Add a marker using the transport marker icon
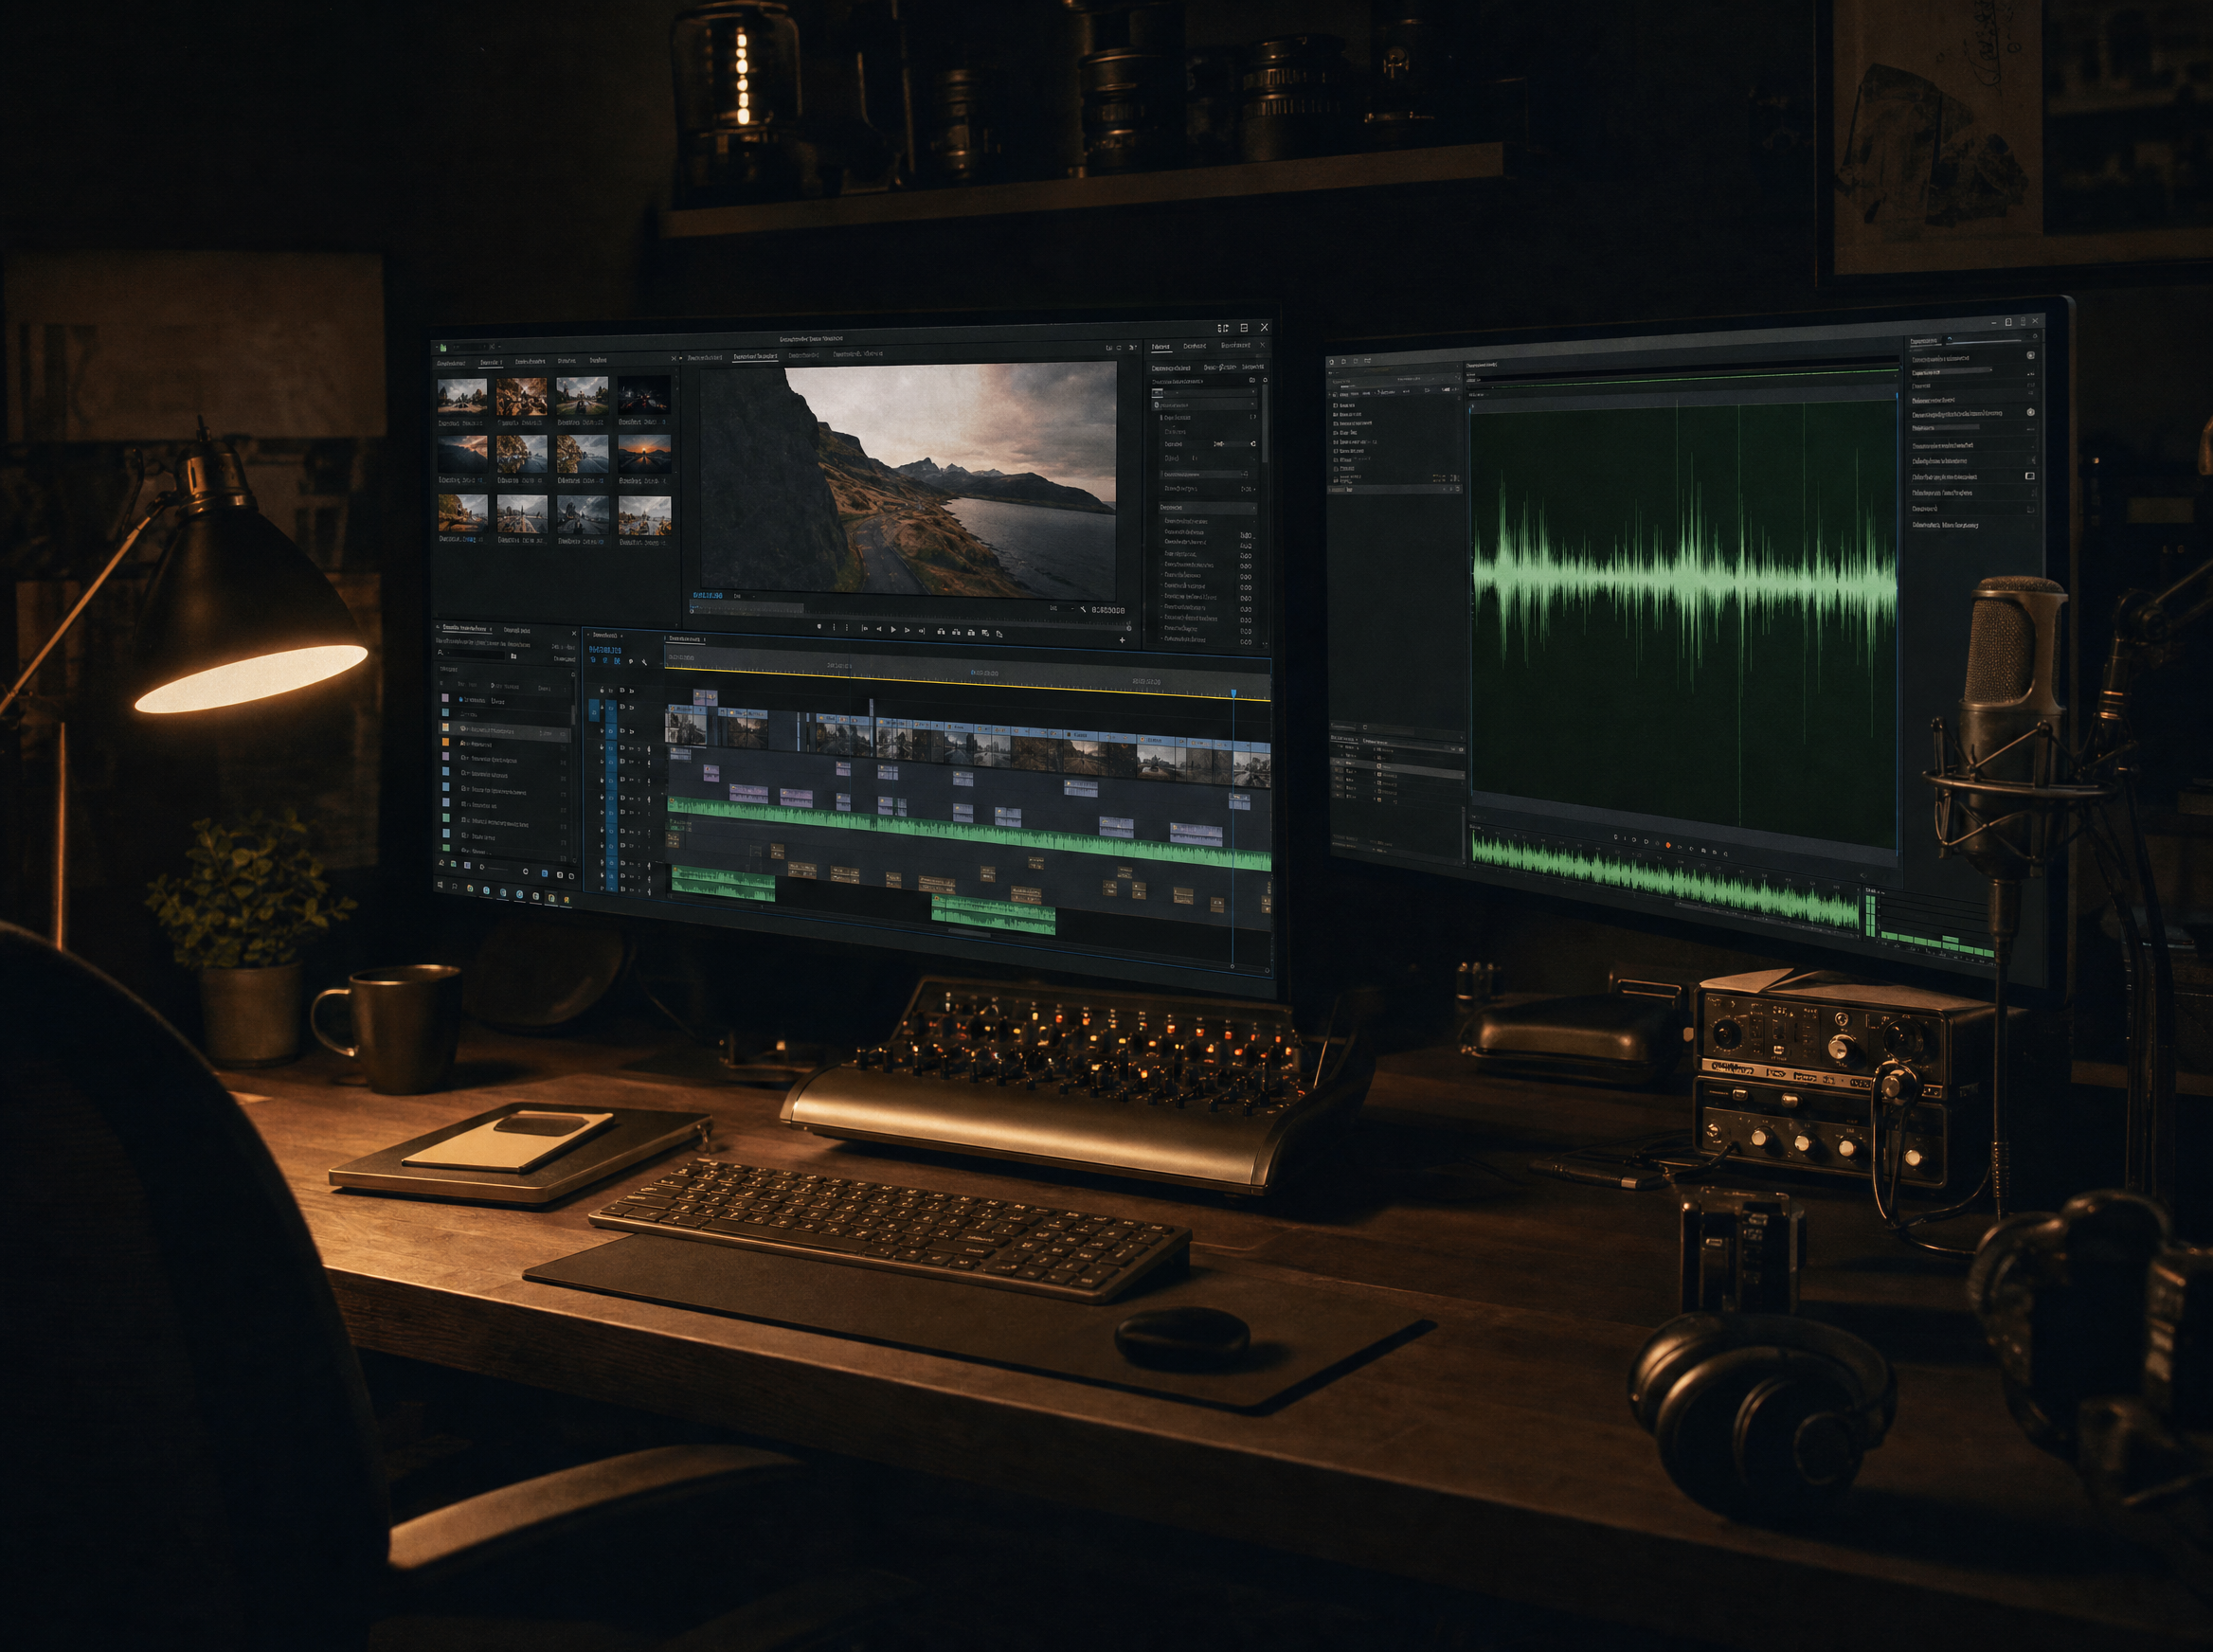Screen dimensions: 2213x1652 (x=820, y=627)
